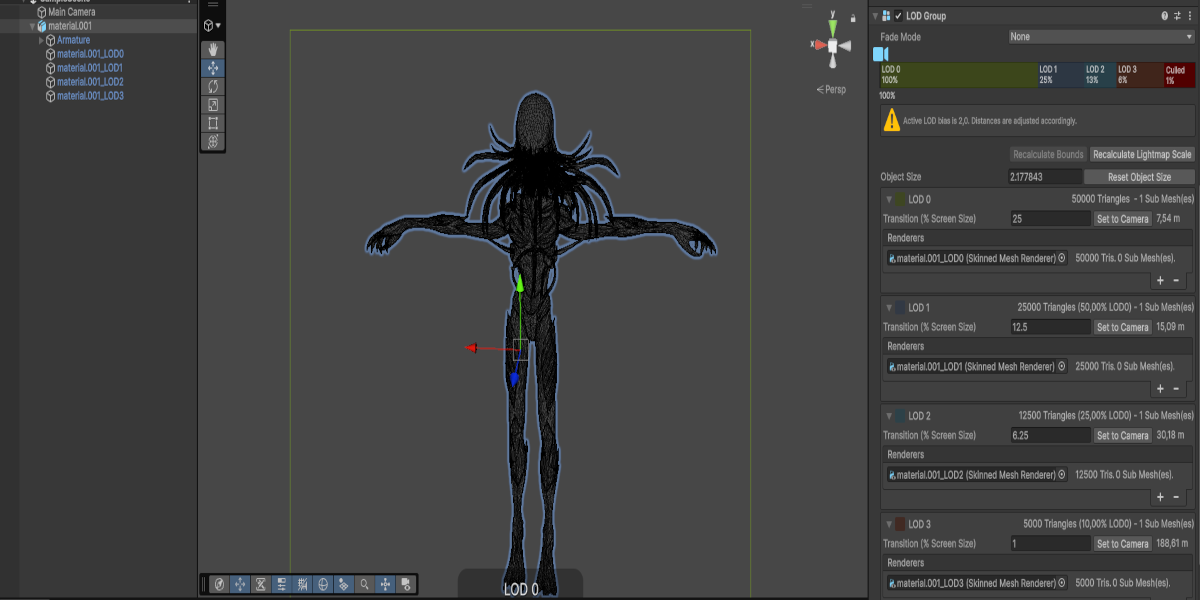
Task: Click the camera icon in bottom overlay bar
Action: [406, 584]
